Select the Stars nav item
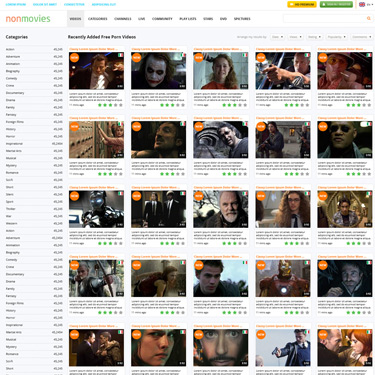 (208, 19)
